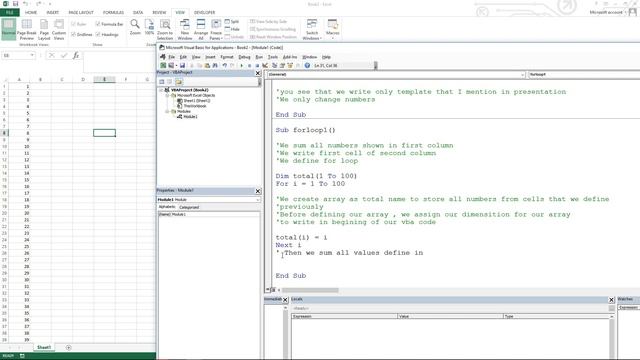Open Find with the binoculars icon
640x360 pixels.
tap(215, 65)
